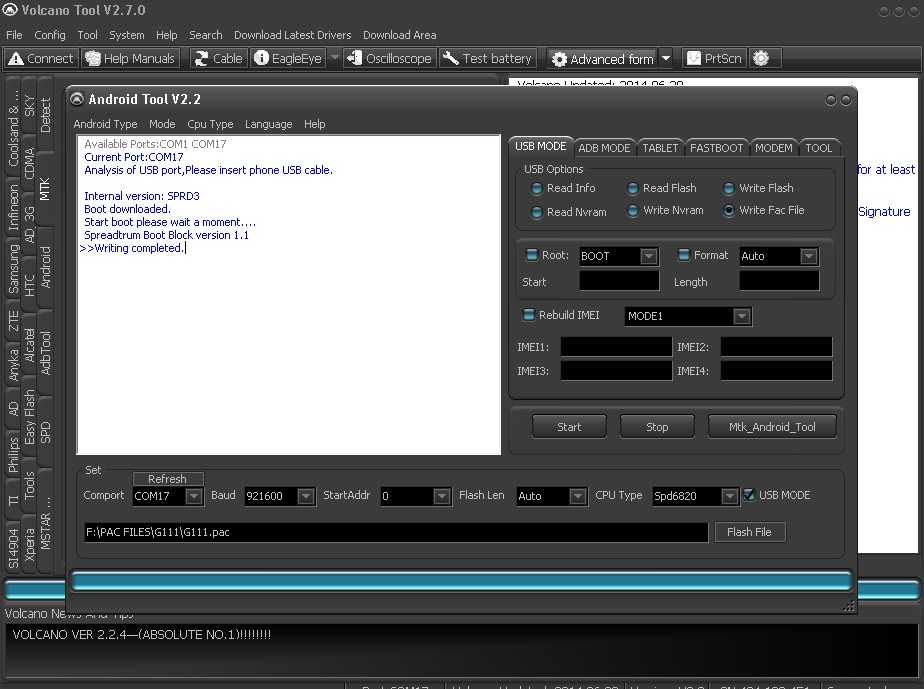Click the Test battery icon
Viewport: 924px width, 689px height.
click(x=488, y=59)
